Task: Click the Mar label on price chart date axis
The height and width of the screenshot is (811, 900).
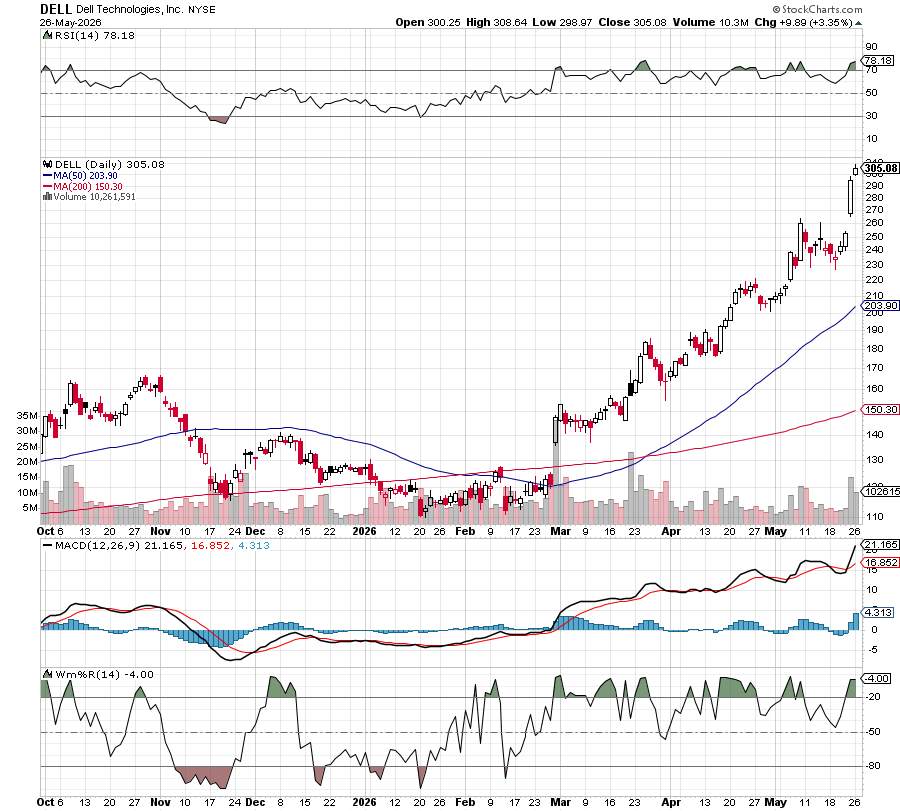Action: click(561, 531)
